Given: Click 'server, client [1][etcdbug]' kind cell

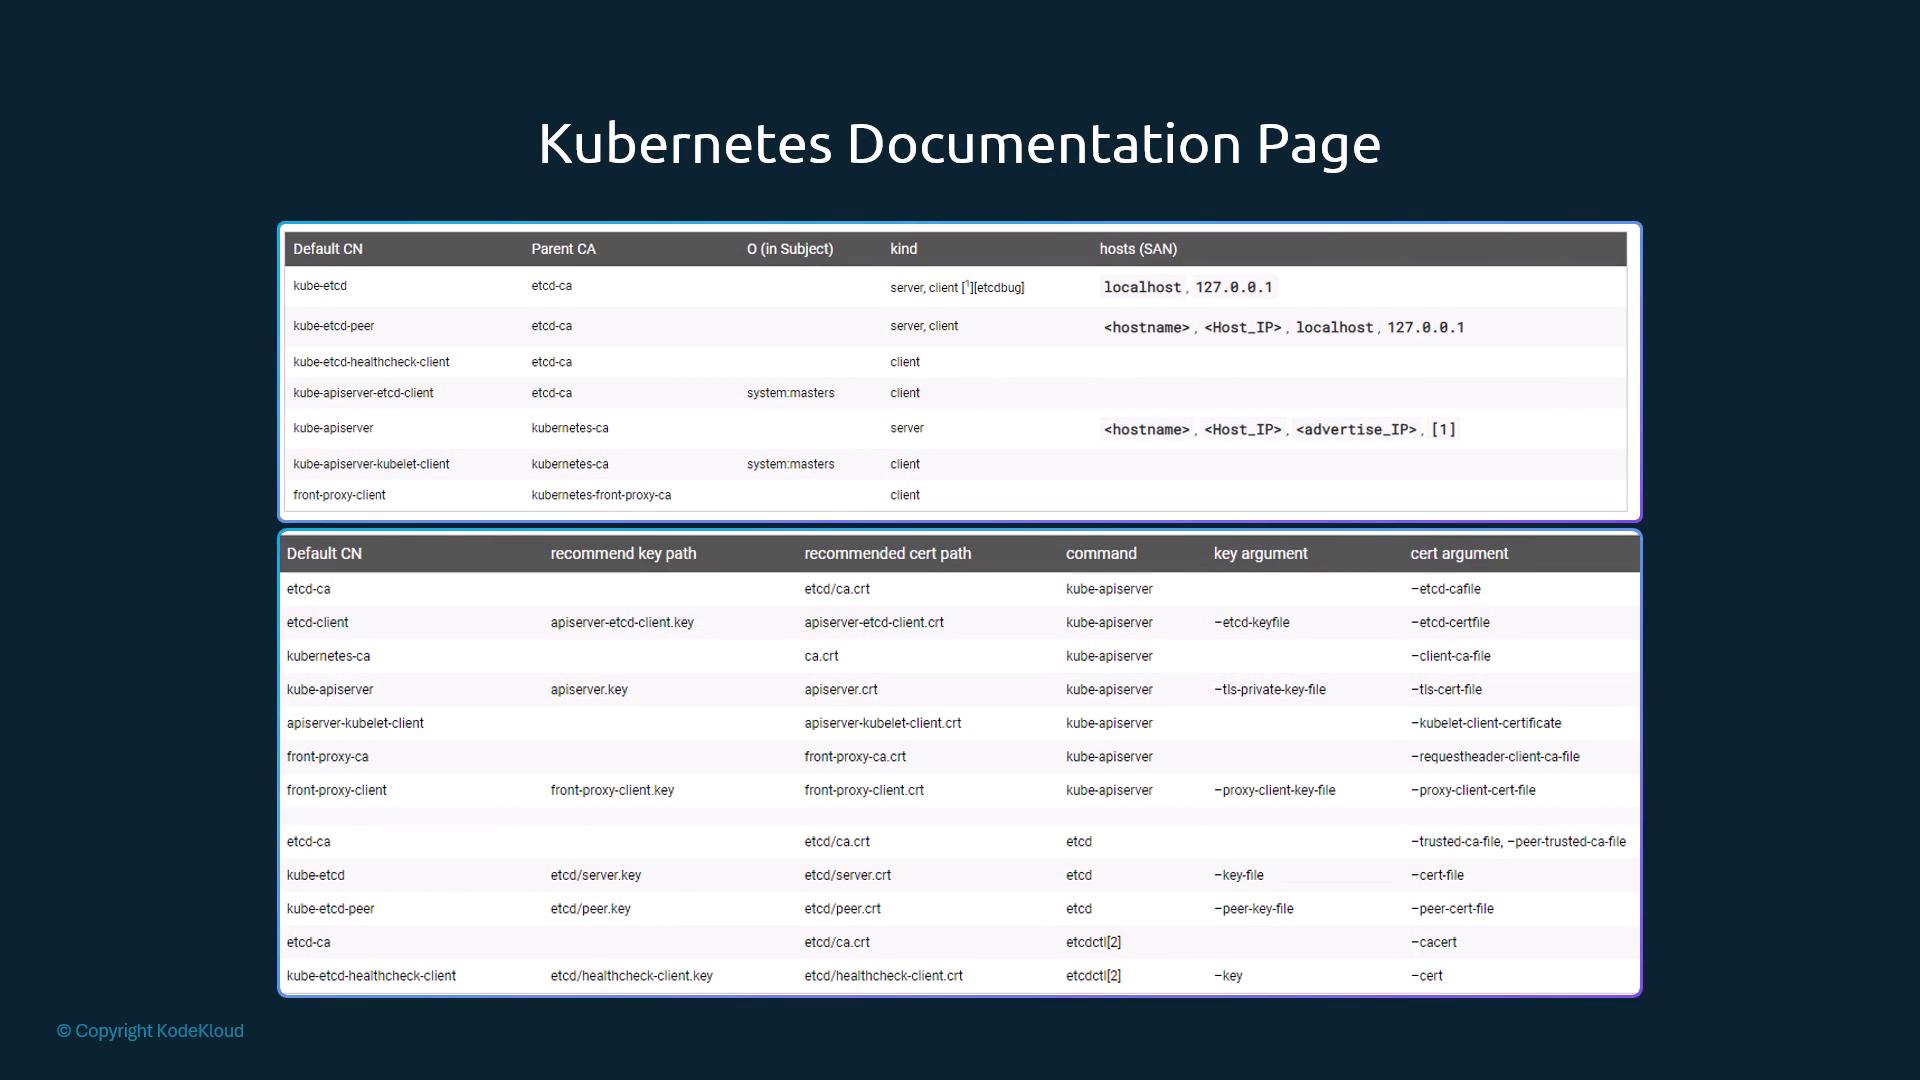Looking at the screenshot, I should click(x=957, y=287).
